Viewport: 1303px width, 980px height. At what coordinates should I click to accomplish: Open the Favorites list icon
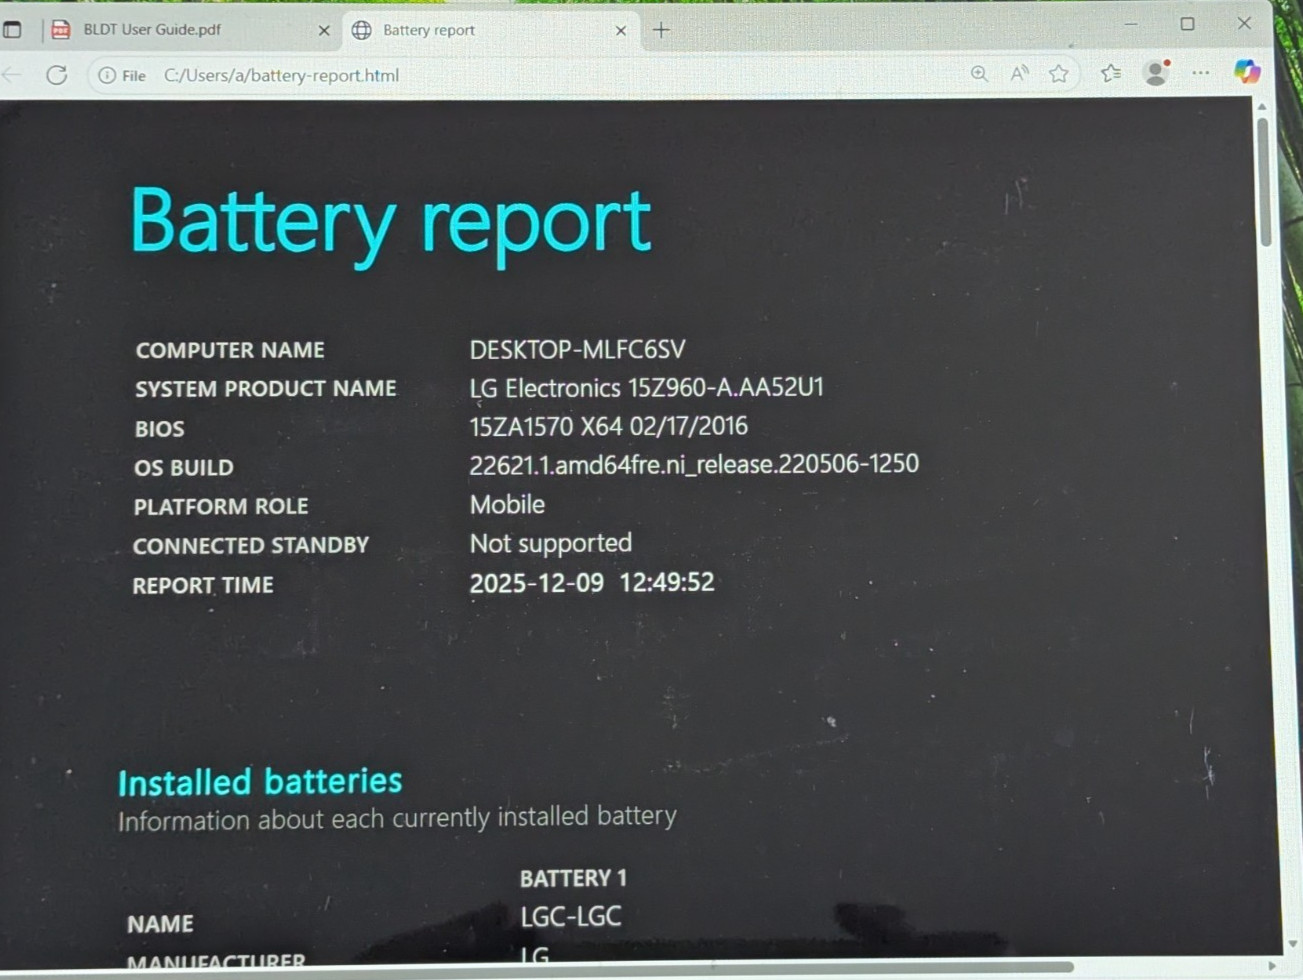click(1110, 73)
